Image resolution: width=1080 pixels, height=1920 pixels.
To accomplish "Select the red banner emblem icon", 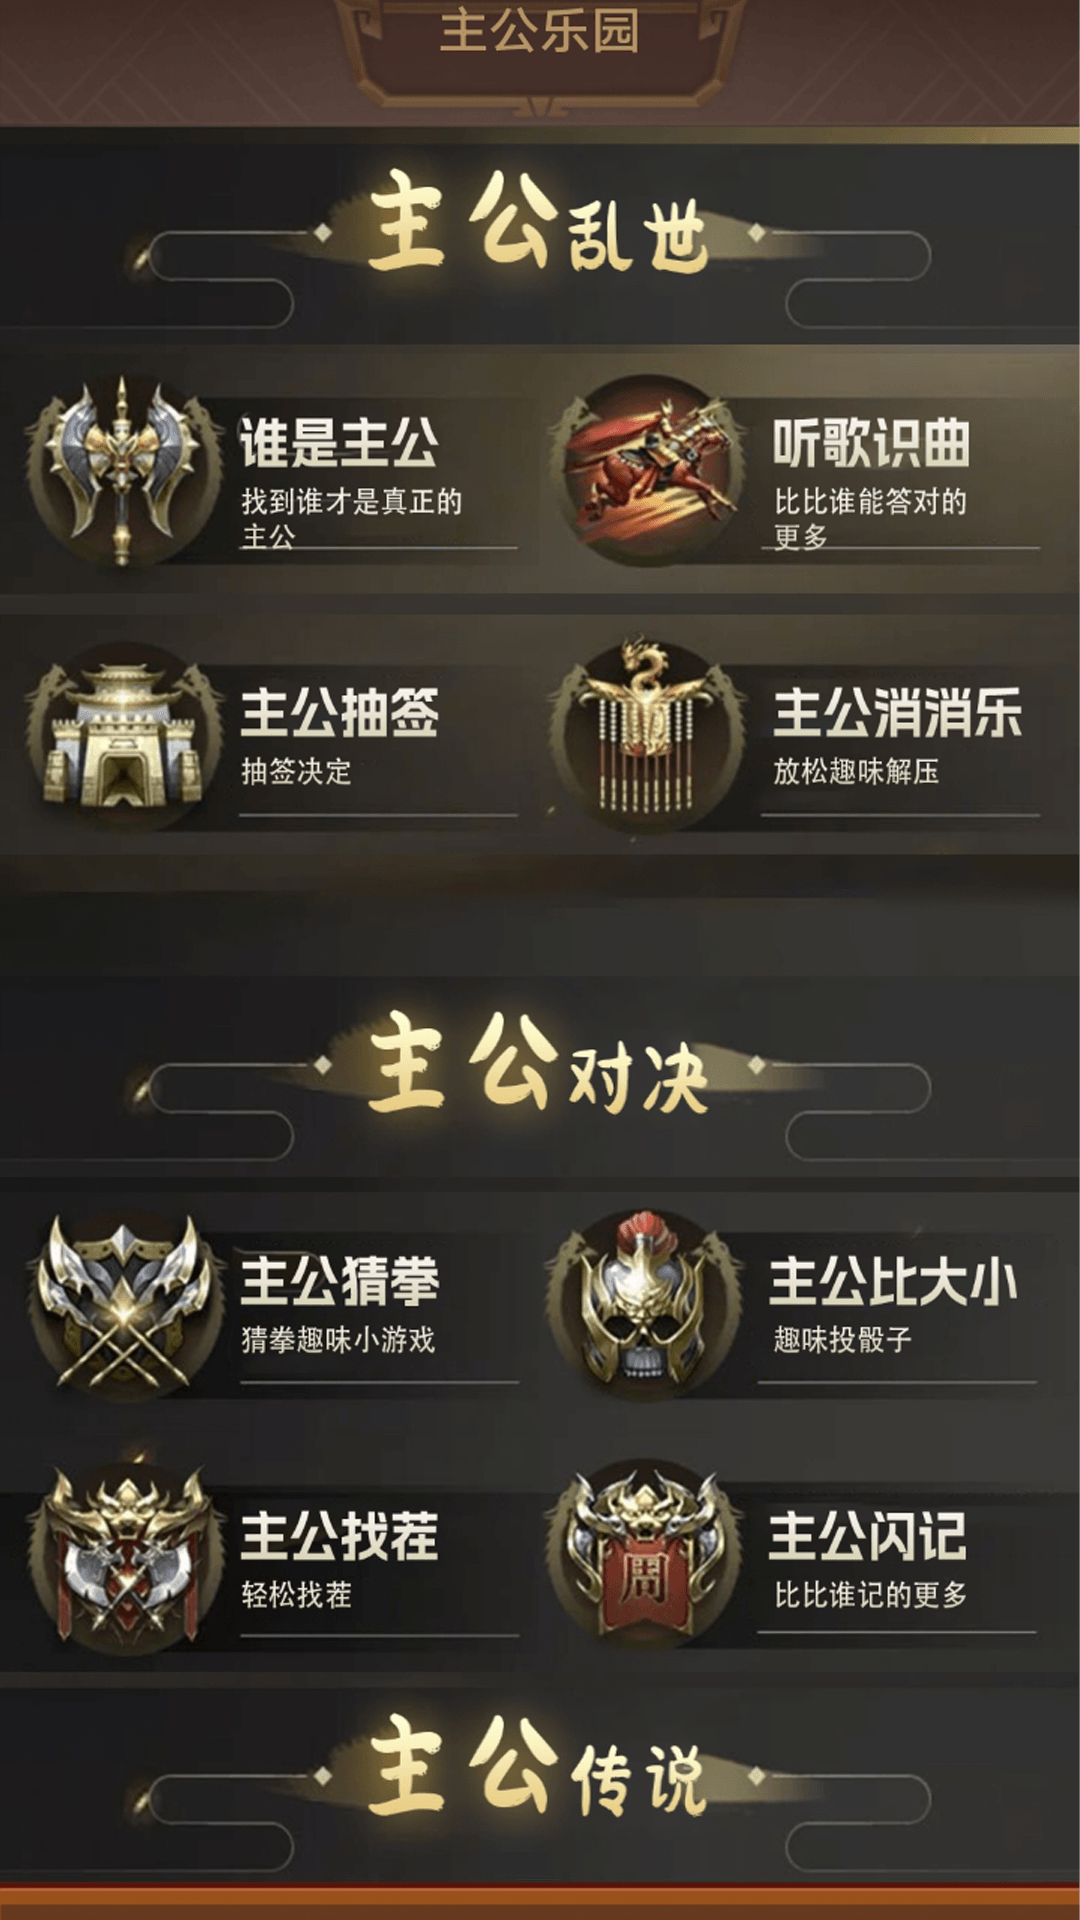I will pyautogui.click(x=645, y=1555).
